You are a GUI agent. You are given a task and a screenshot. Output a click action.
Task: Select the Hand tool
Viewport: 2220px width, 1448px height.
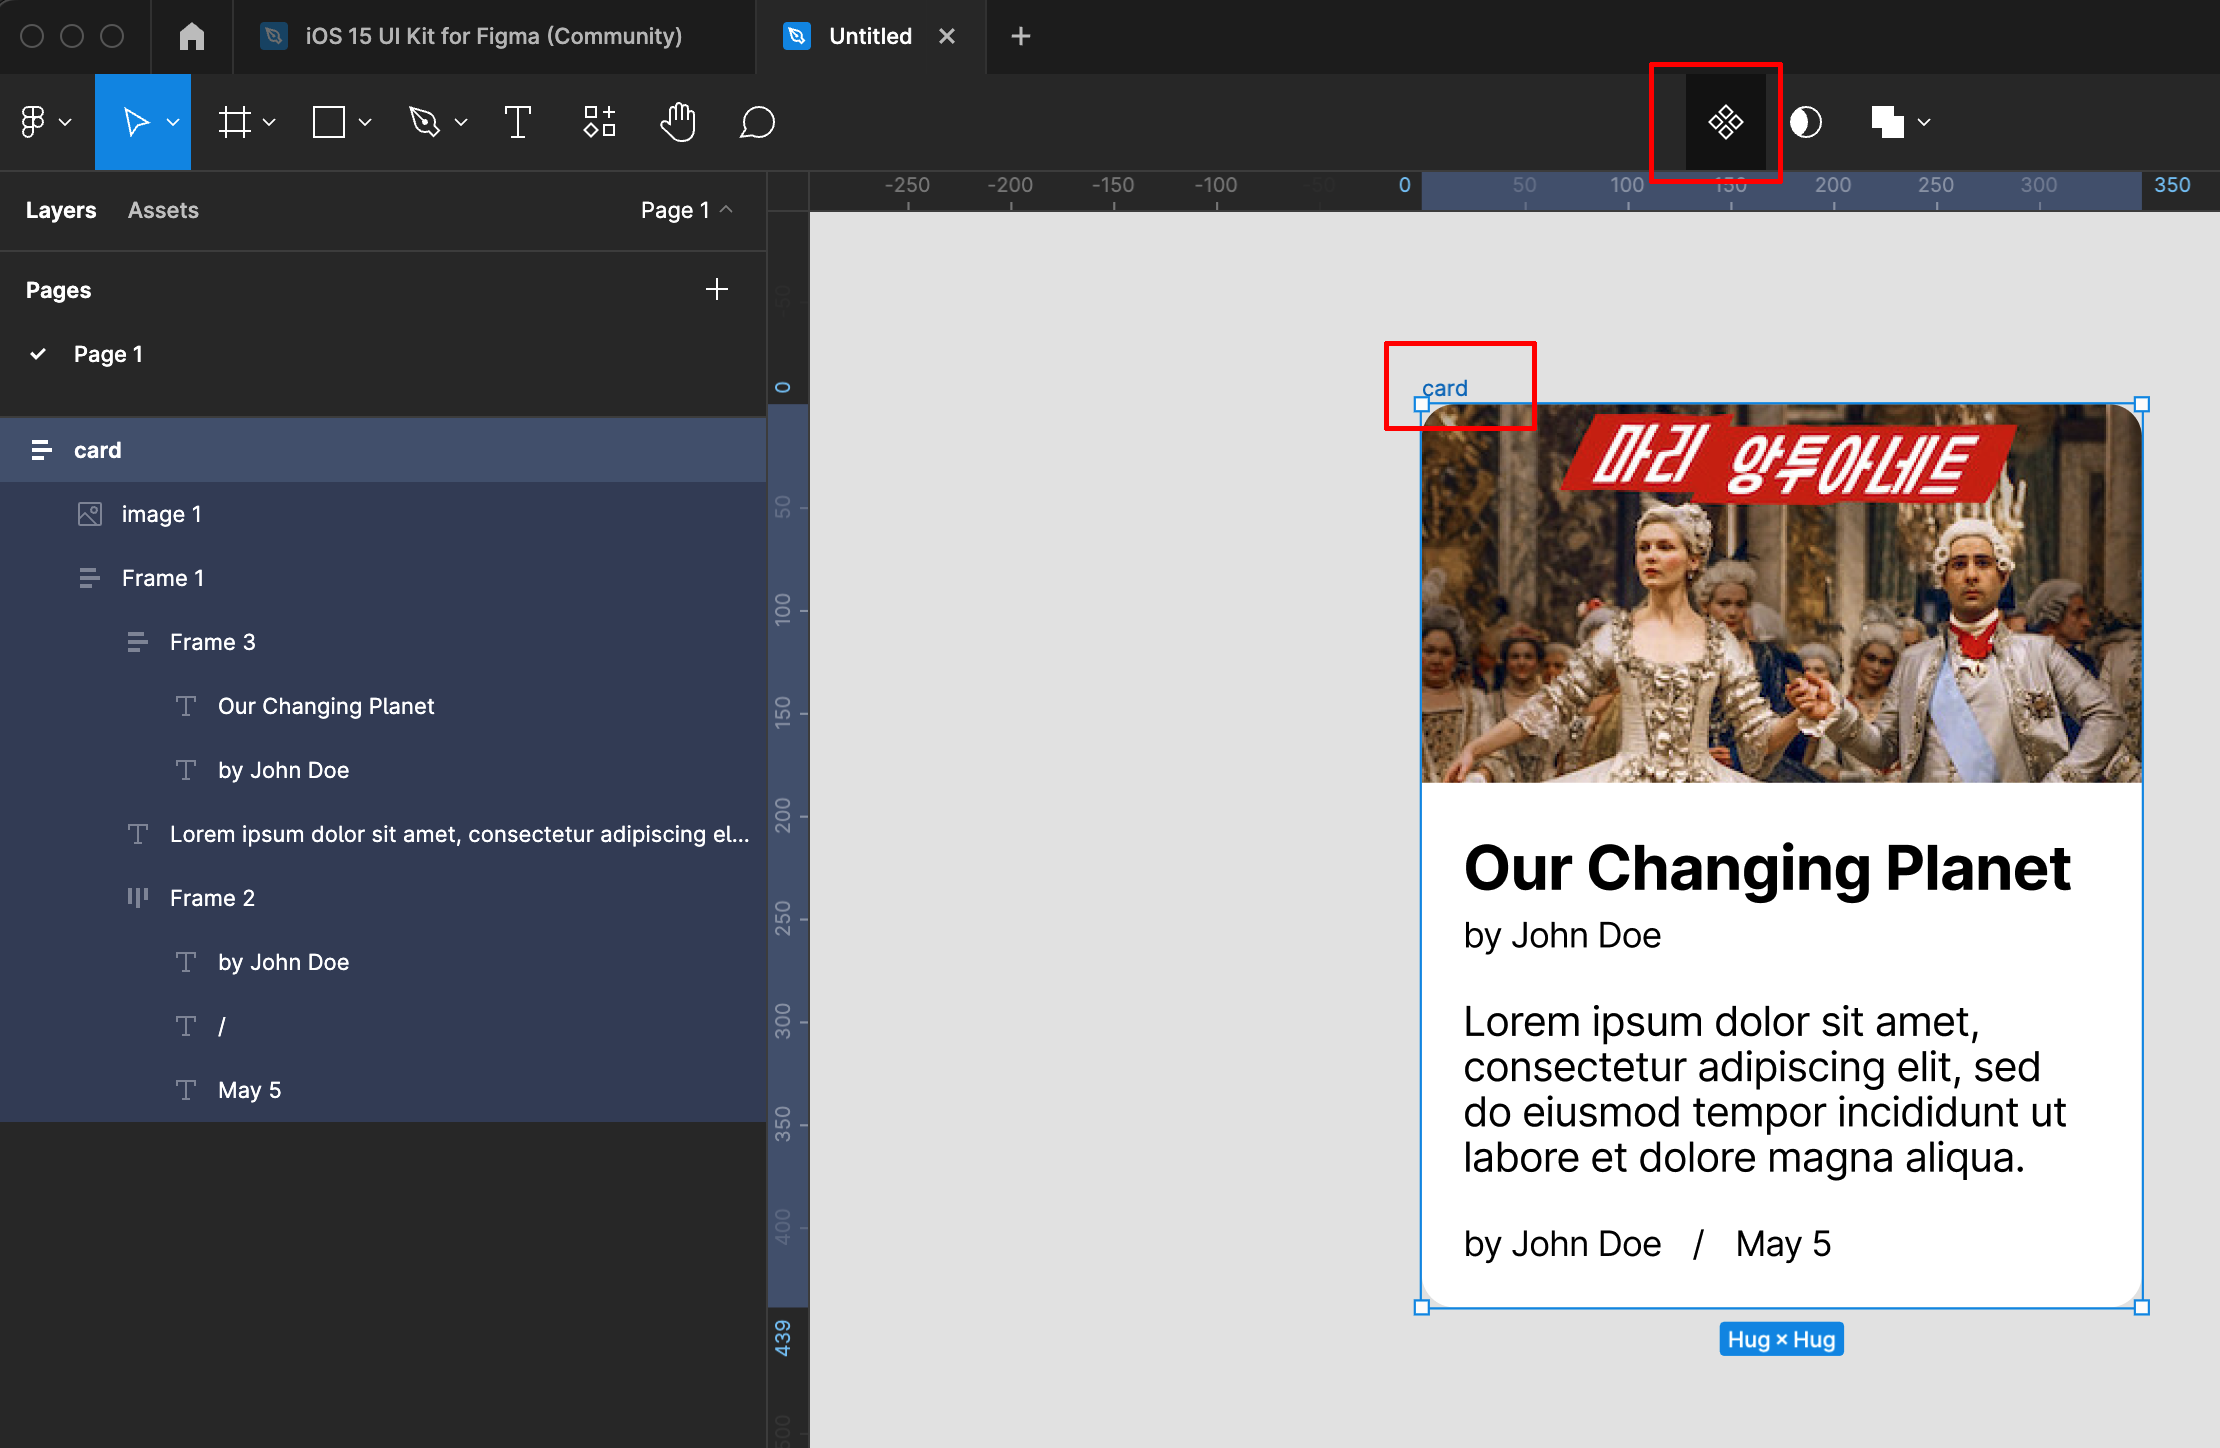coord(678,122)
